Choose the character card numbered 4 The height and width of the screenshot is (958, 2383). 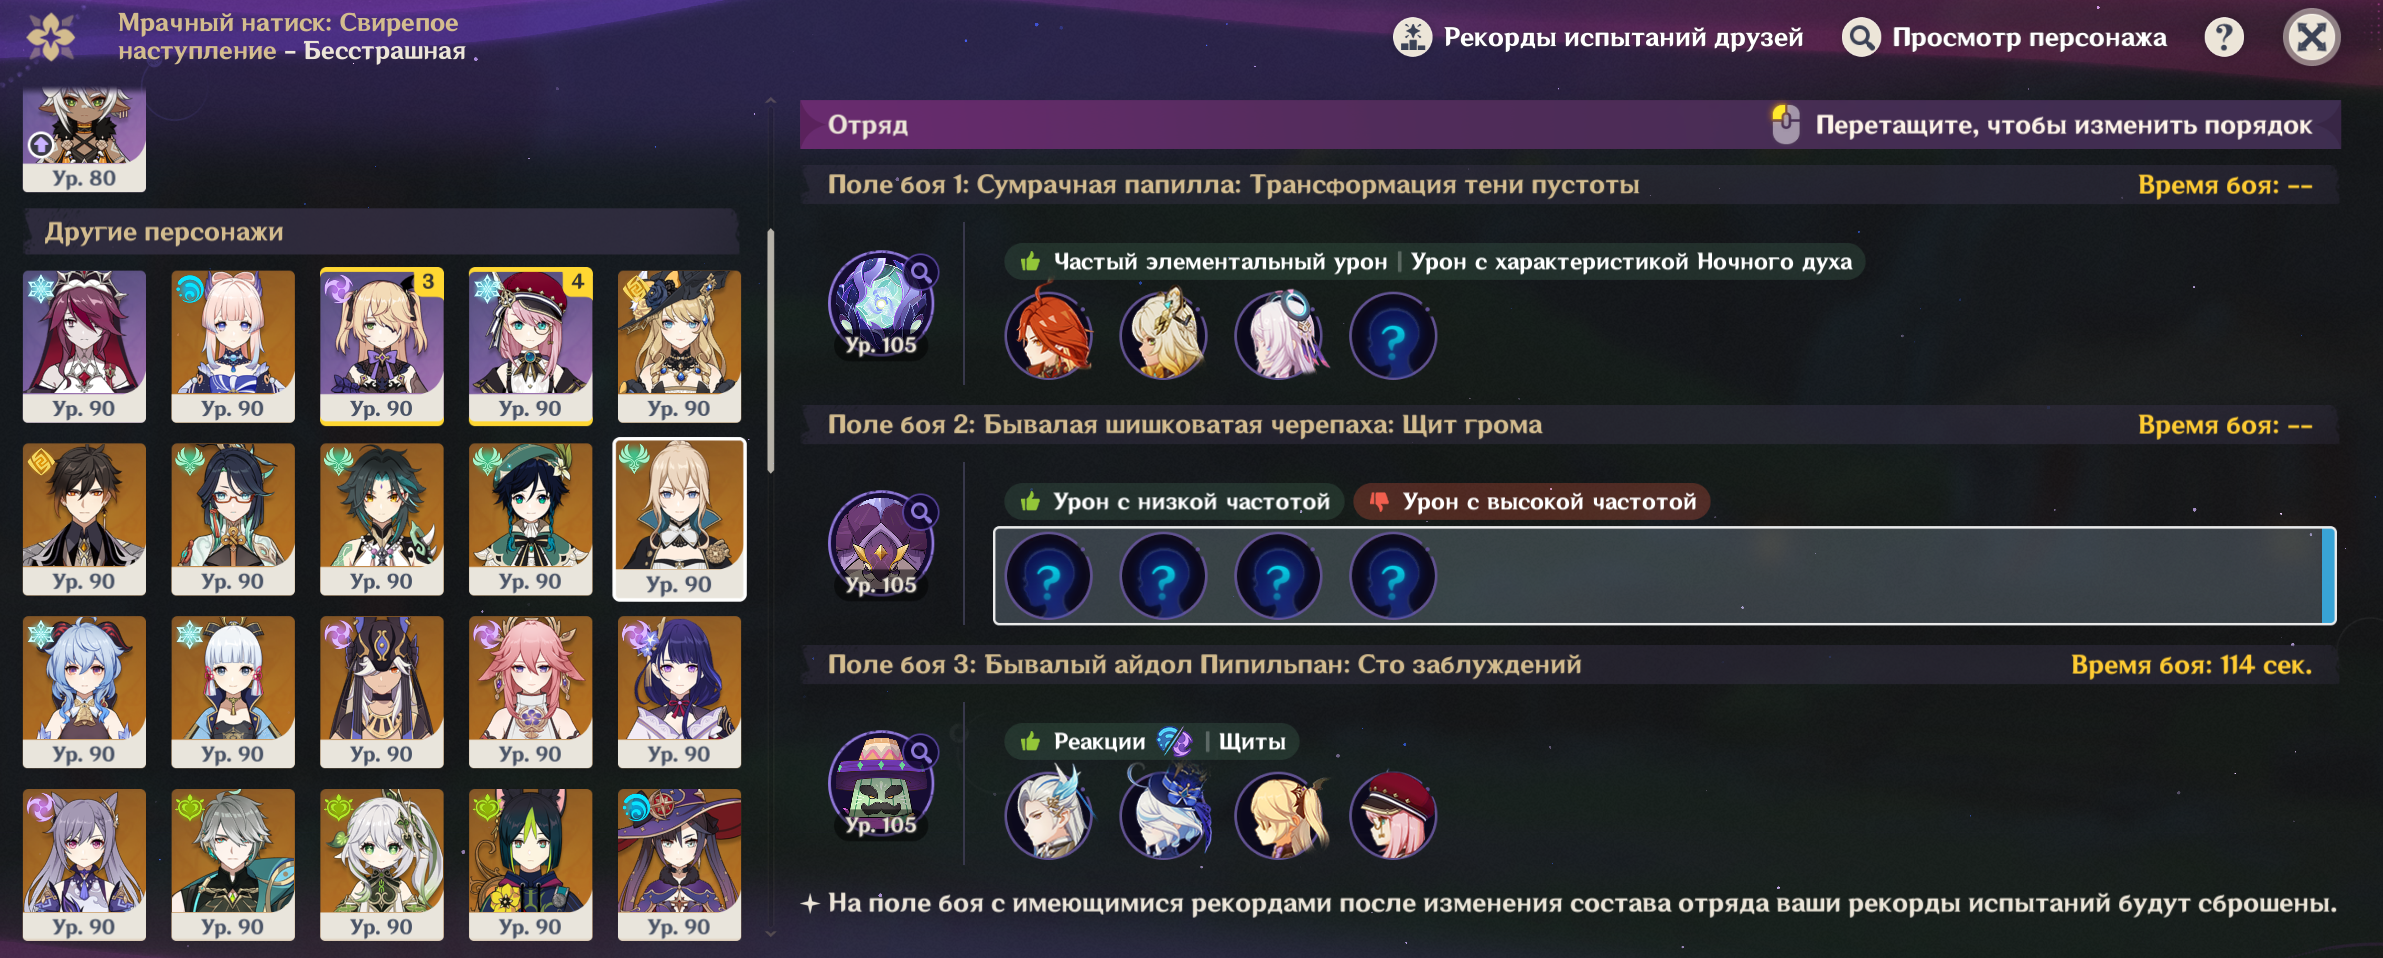click(x=531, y=346)
